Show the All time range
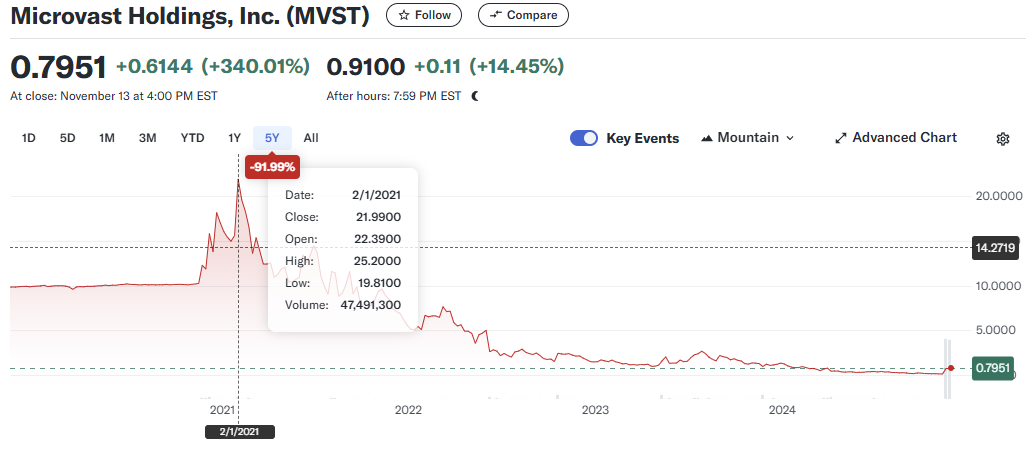 point(311,138)
